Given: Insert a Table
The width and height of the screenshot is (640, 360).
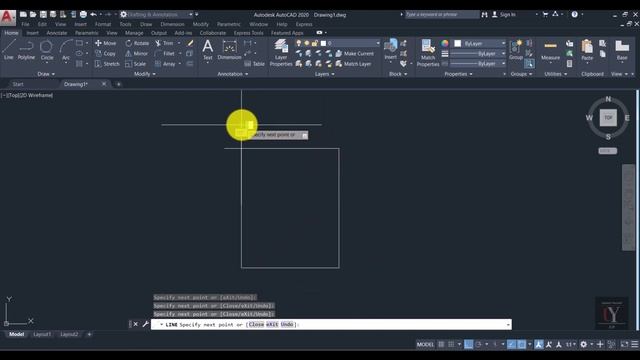Looking at the screenshot, I should click(x=255, y=64).
